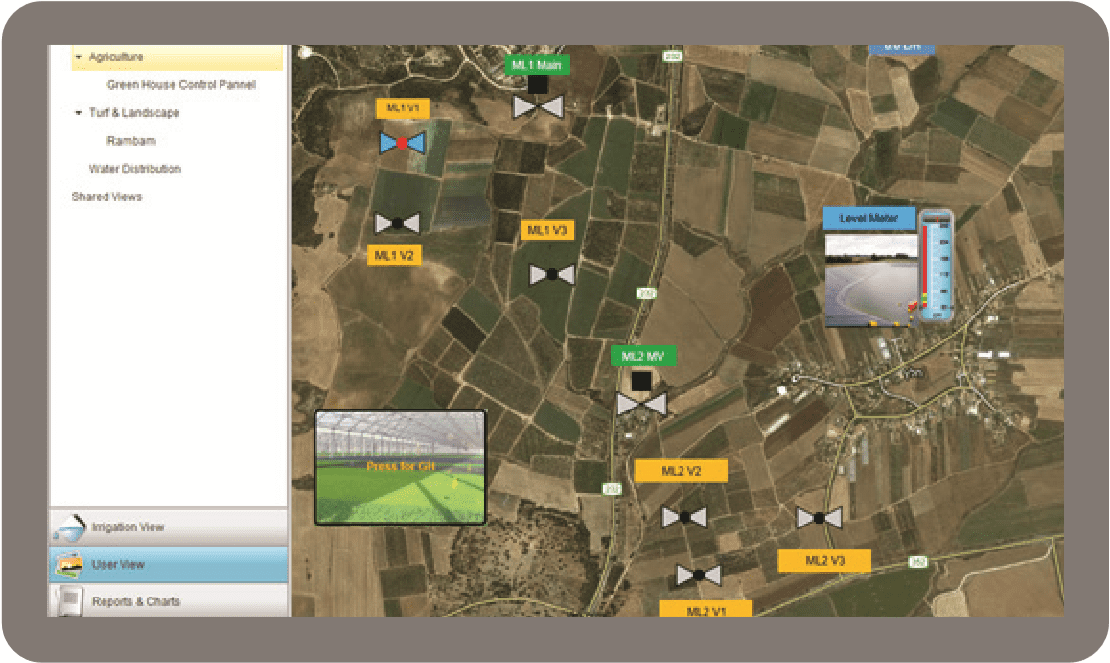Viewport: 1110px width, 663px height.
Task: Switch to Reports & Charts tab
Action: [168, 601]
